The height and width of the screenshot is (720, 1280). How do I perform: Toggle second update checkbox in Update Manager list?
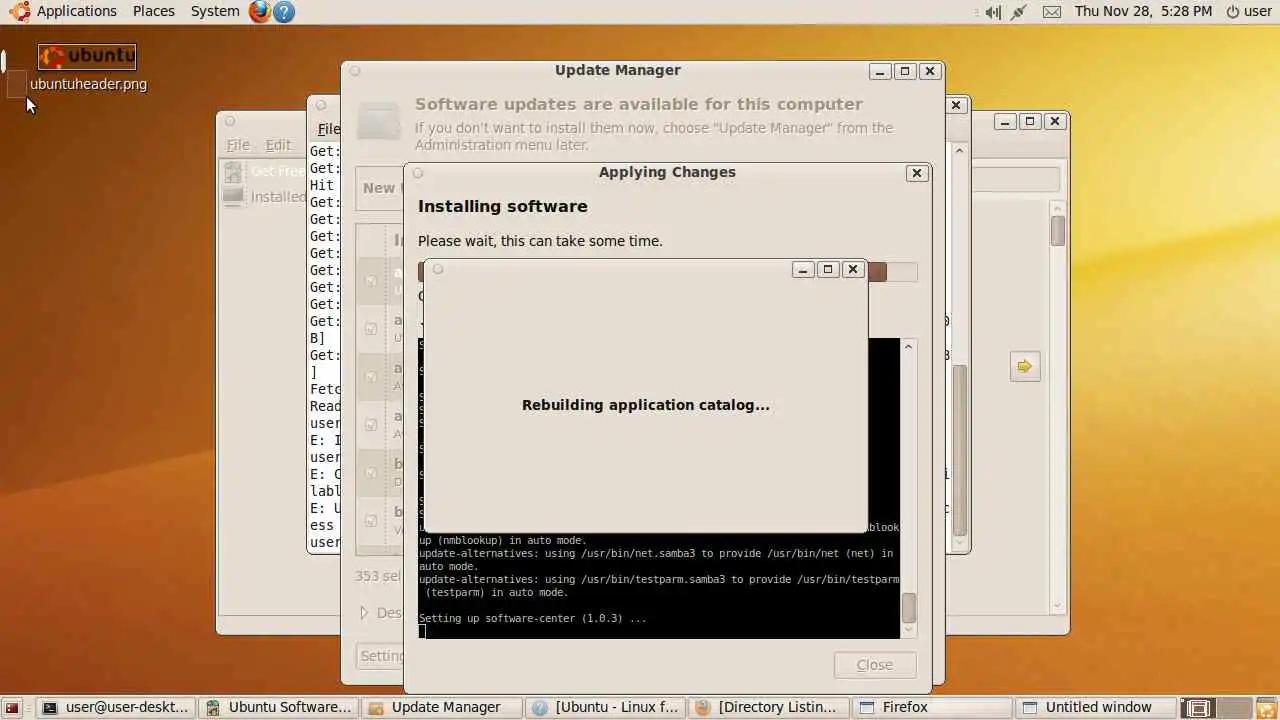[x=371, y=328]
